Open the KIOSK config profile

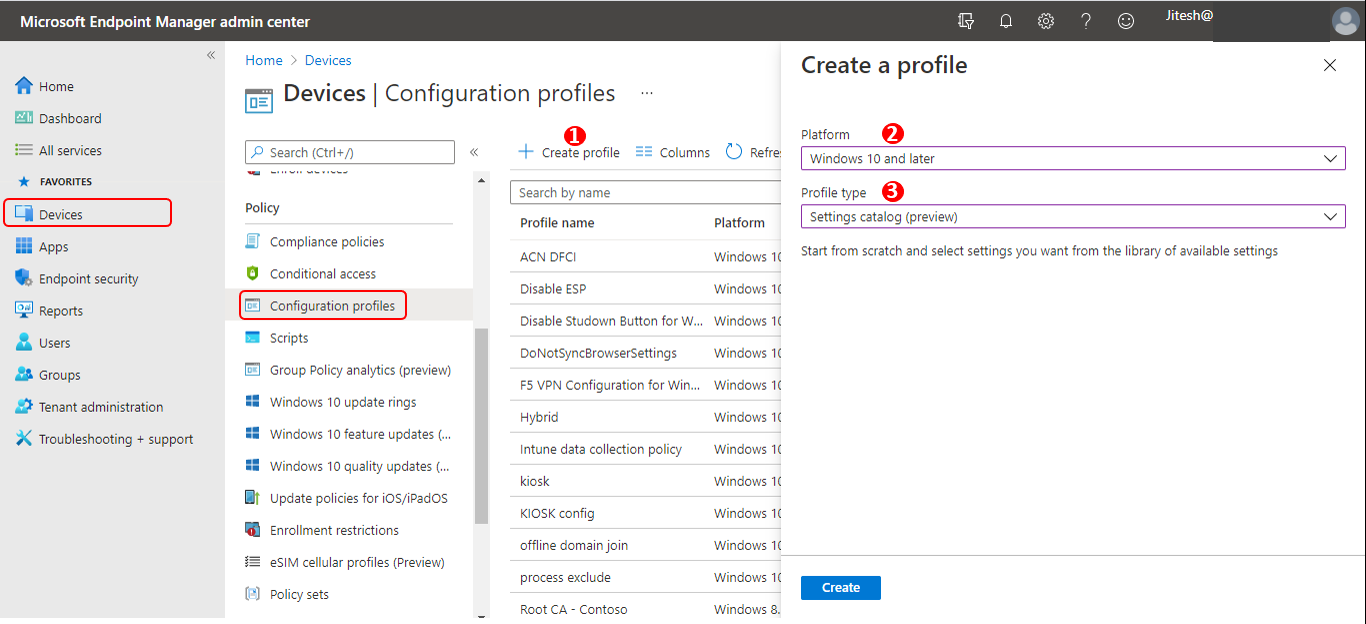pos(557,513)
